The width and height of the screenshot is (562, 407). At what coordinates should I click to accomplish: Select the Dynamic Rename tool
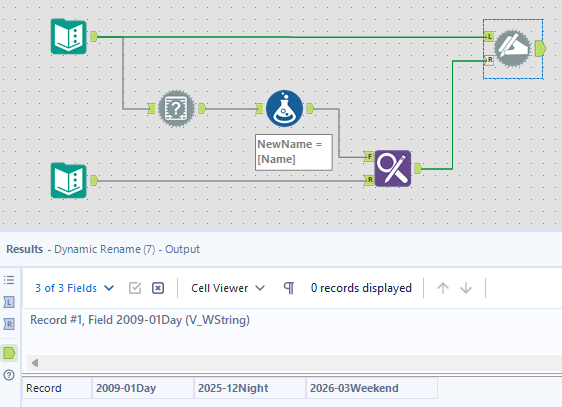[x=513, y=49]
